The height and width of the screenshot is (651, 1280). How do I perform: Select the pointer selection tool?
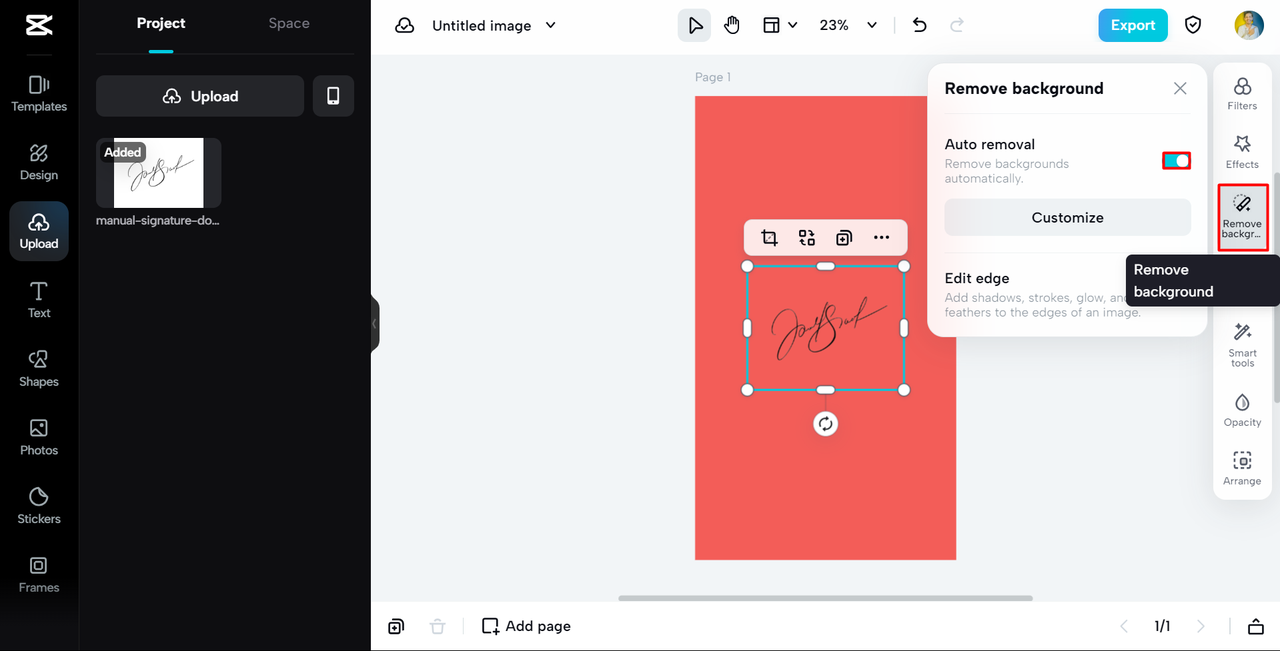(x=695, y=25)
